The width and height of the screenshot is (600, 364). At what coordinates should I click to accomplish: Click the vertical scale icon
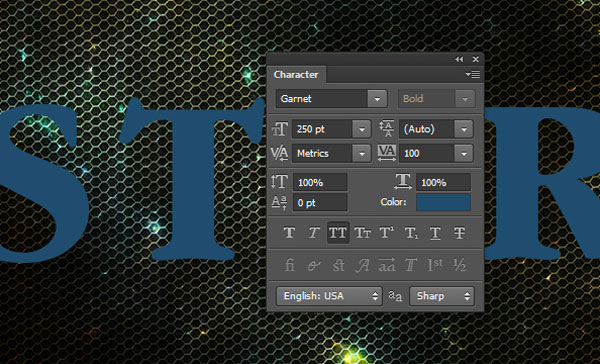(x=279, y=182)
